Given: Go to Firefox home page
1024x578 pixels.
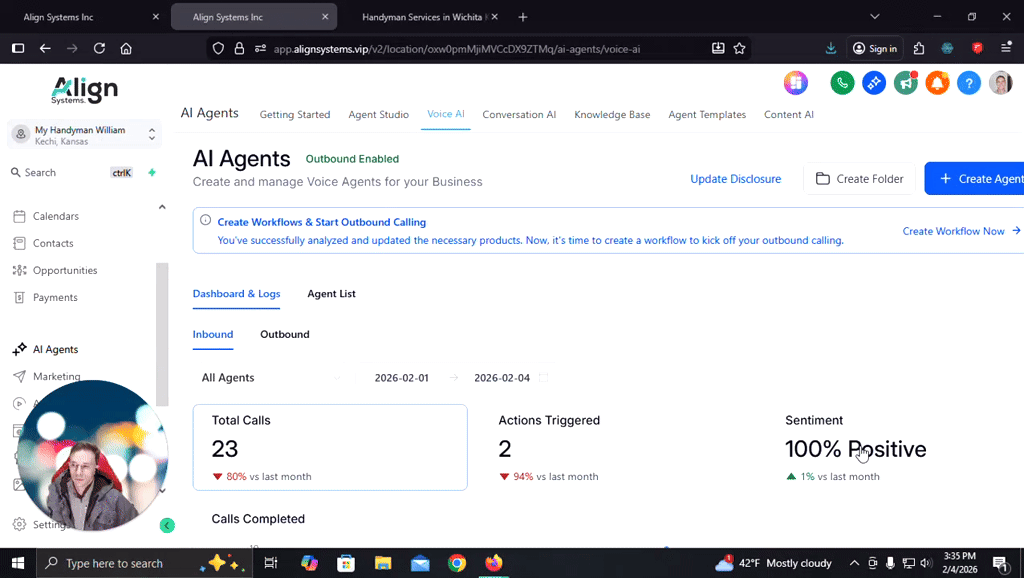Looking at the screenshot, I should click(126, 48).
